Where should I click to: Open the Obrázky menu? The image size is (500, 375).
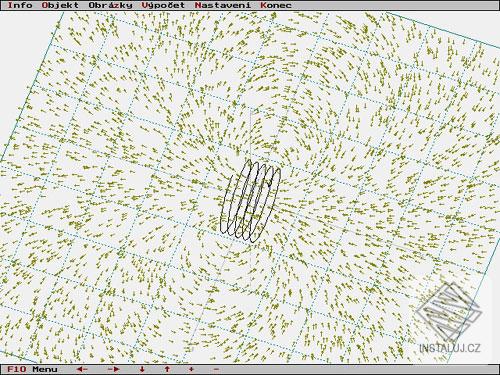coord(110,5)
